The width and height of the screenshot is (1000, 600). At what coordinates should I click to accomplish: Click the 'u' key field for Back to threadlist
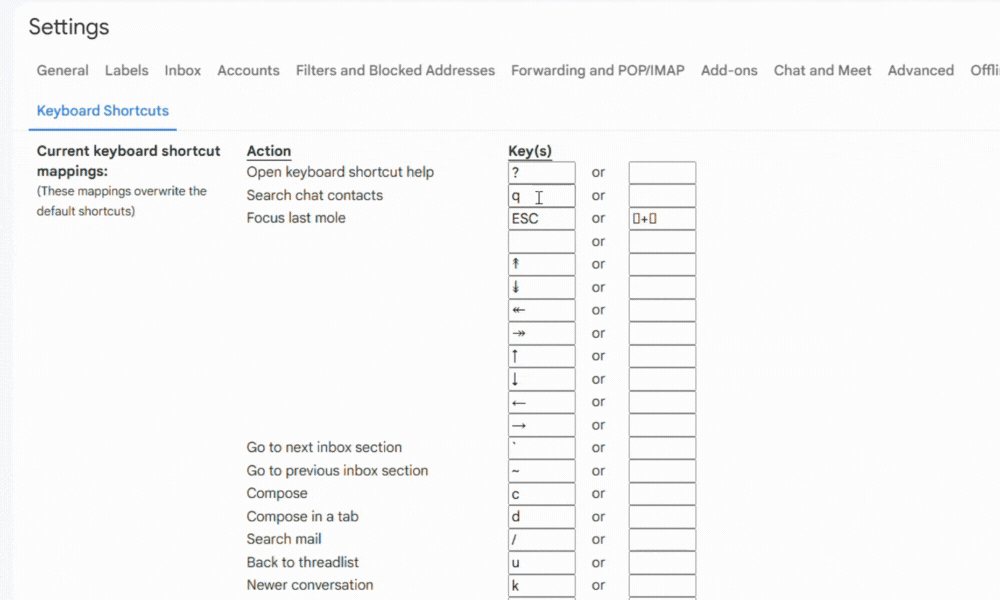click(541, 563)
